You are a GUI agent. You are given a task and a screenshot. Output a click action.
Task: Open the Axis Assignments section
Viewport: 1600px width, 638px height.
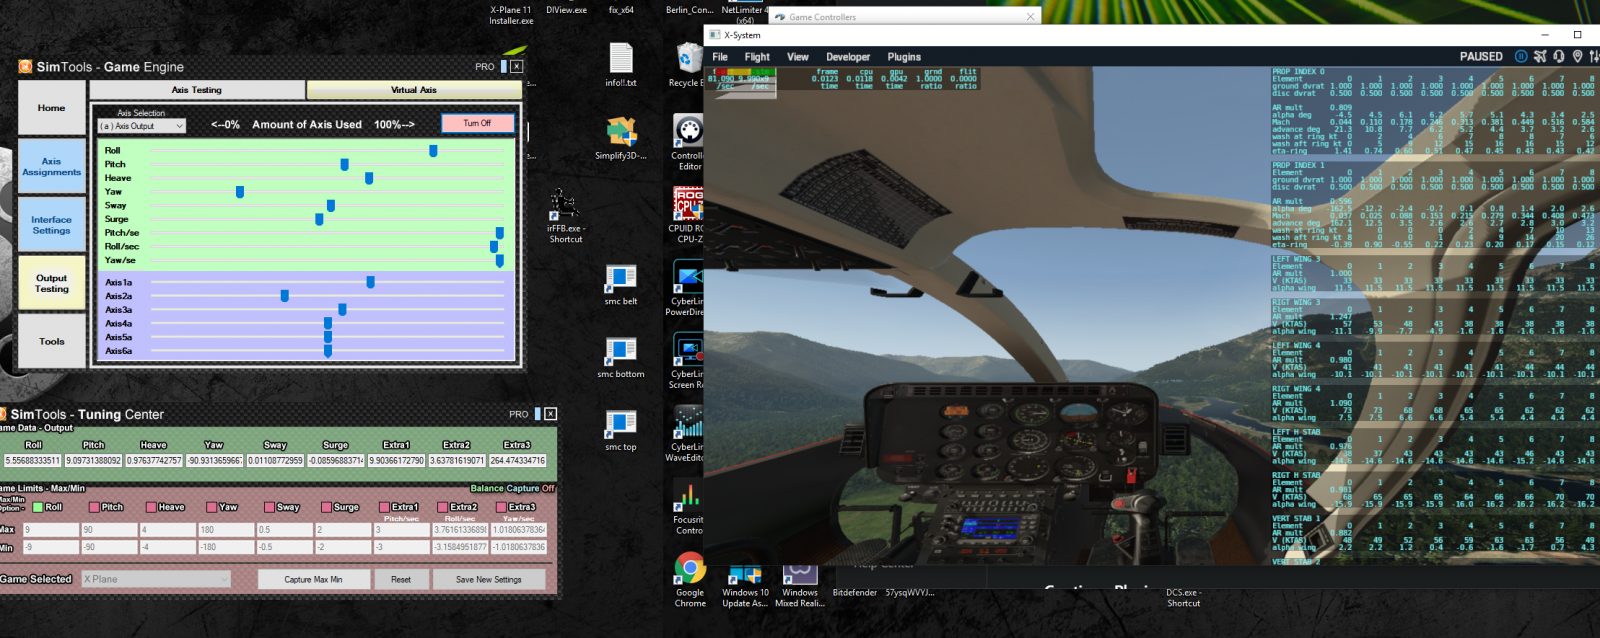52,167
